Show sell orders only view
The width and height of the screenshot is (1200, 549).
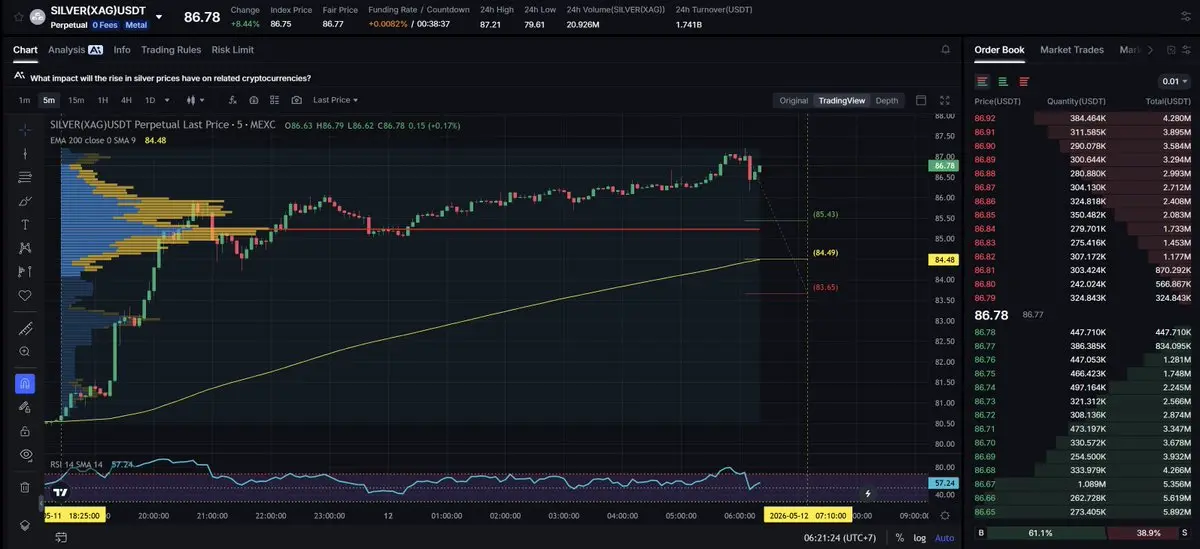pyautogui.click(x=1023, y=81)
